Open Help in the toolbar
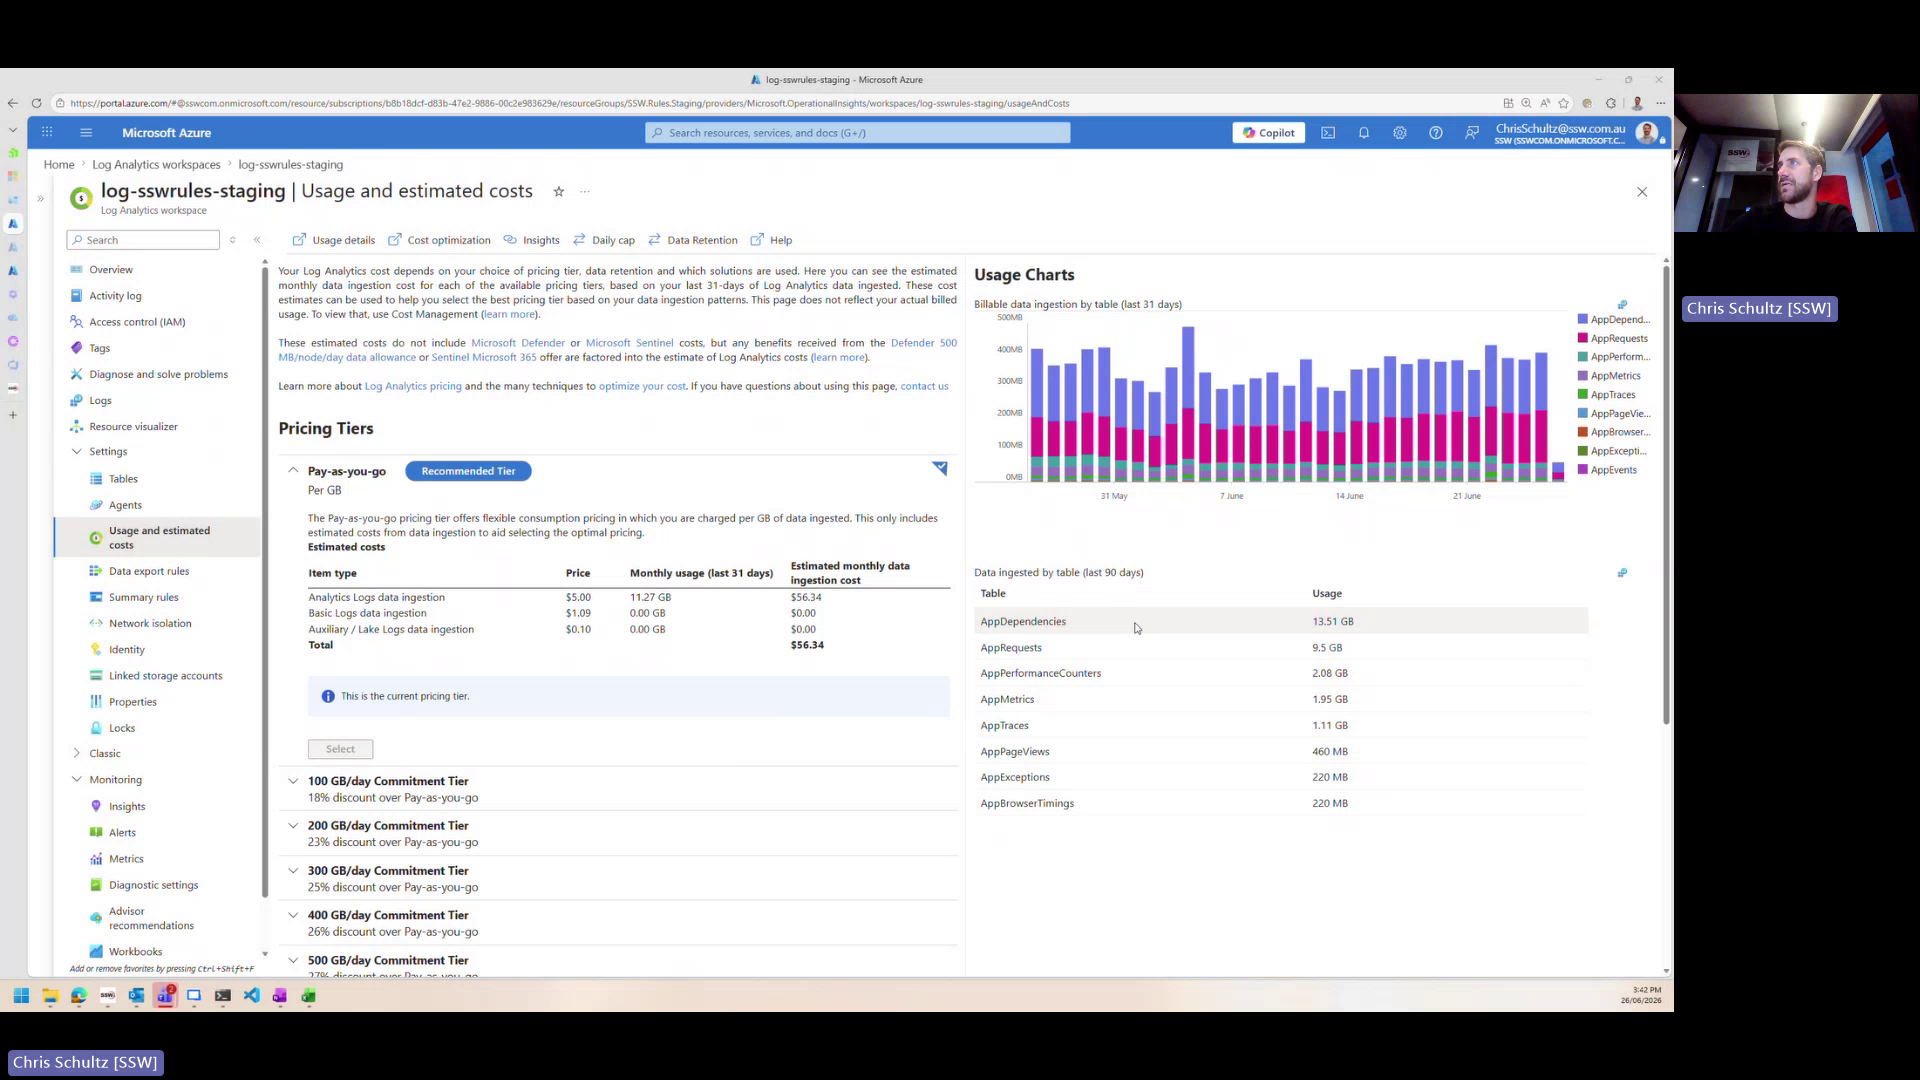Viewport: 1920px width, 1080px height. pos(771,240)
